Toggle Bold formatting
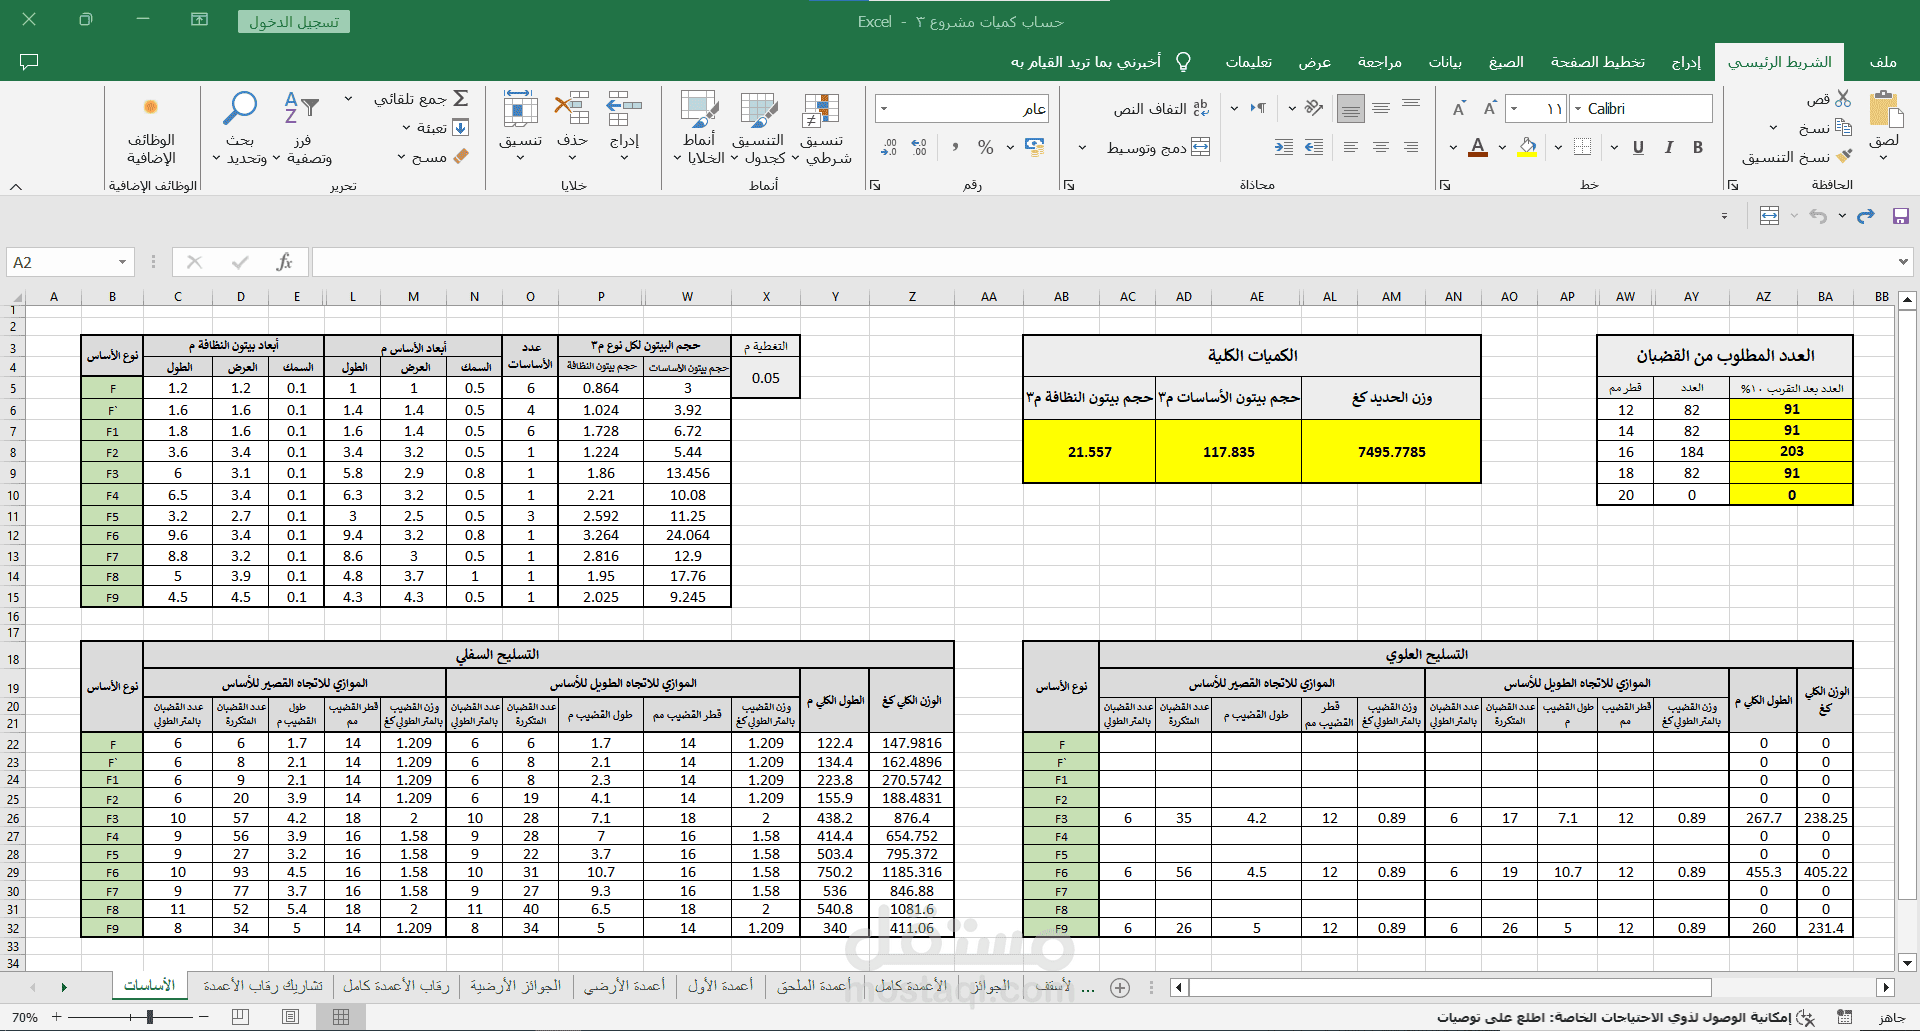Image resolution: width=1920 pixels, height=1031 pixels. 1698,147
